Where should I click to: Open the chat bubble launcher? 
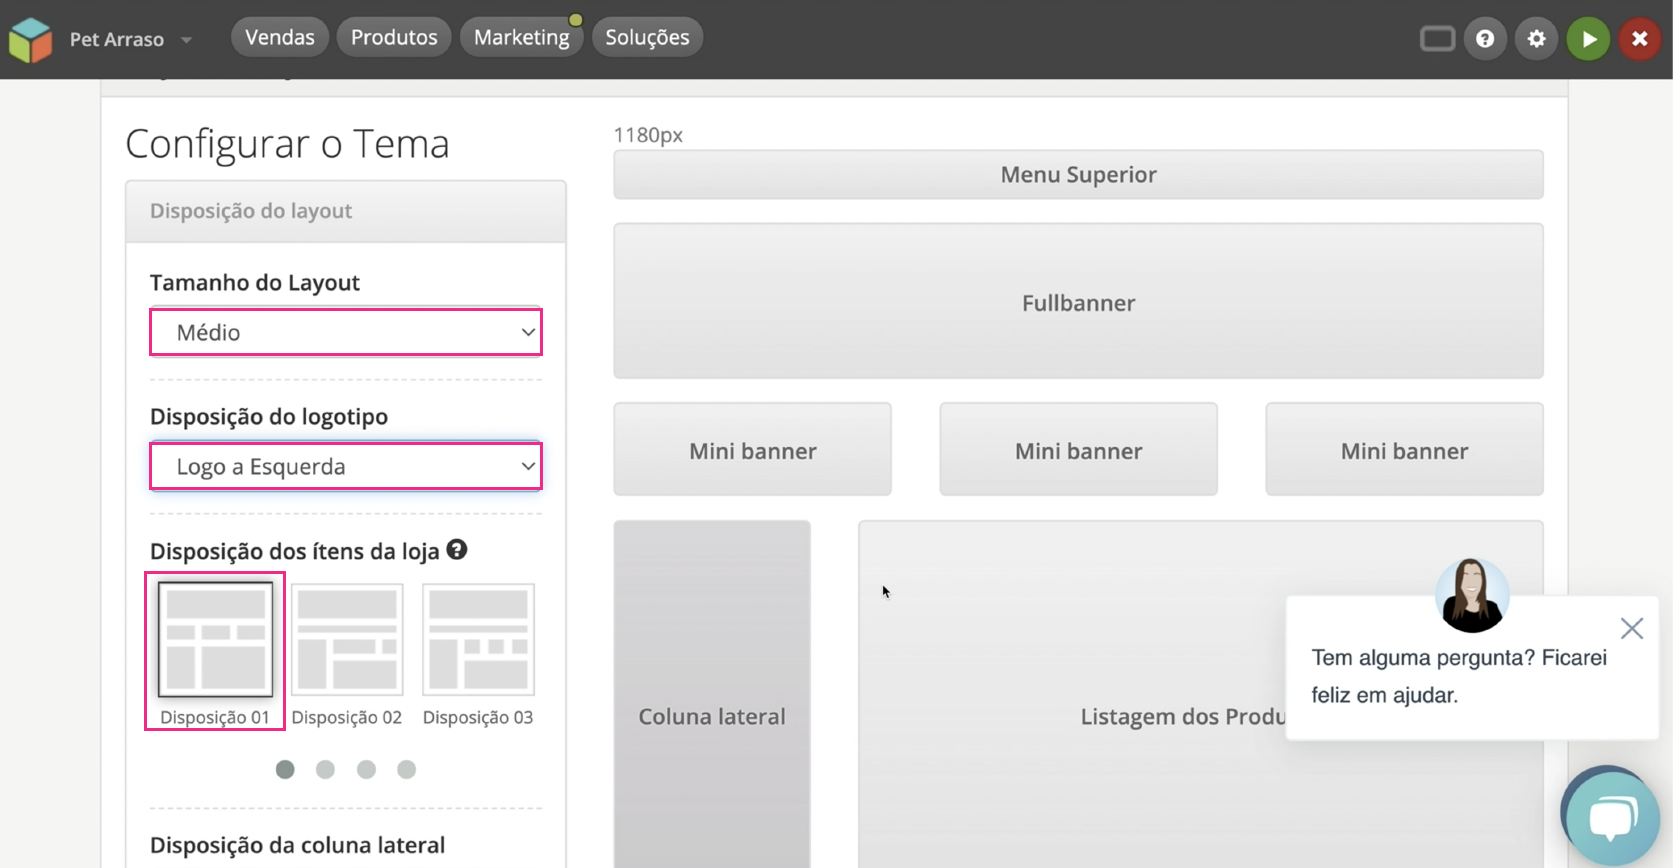pos(1610,816)
